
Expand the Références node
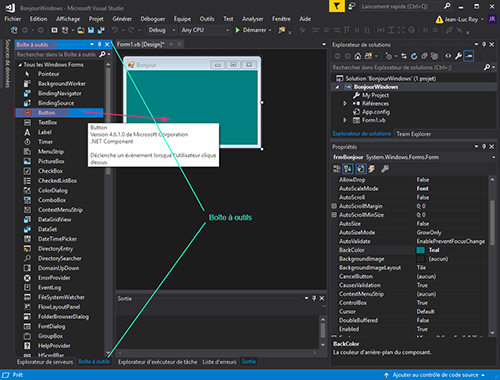coord(345,104)
